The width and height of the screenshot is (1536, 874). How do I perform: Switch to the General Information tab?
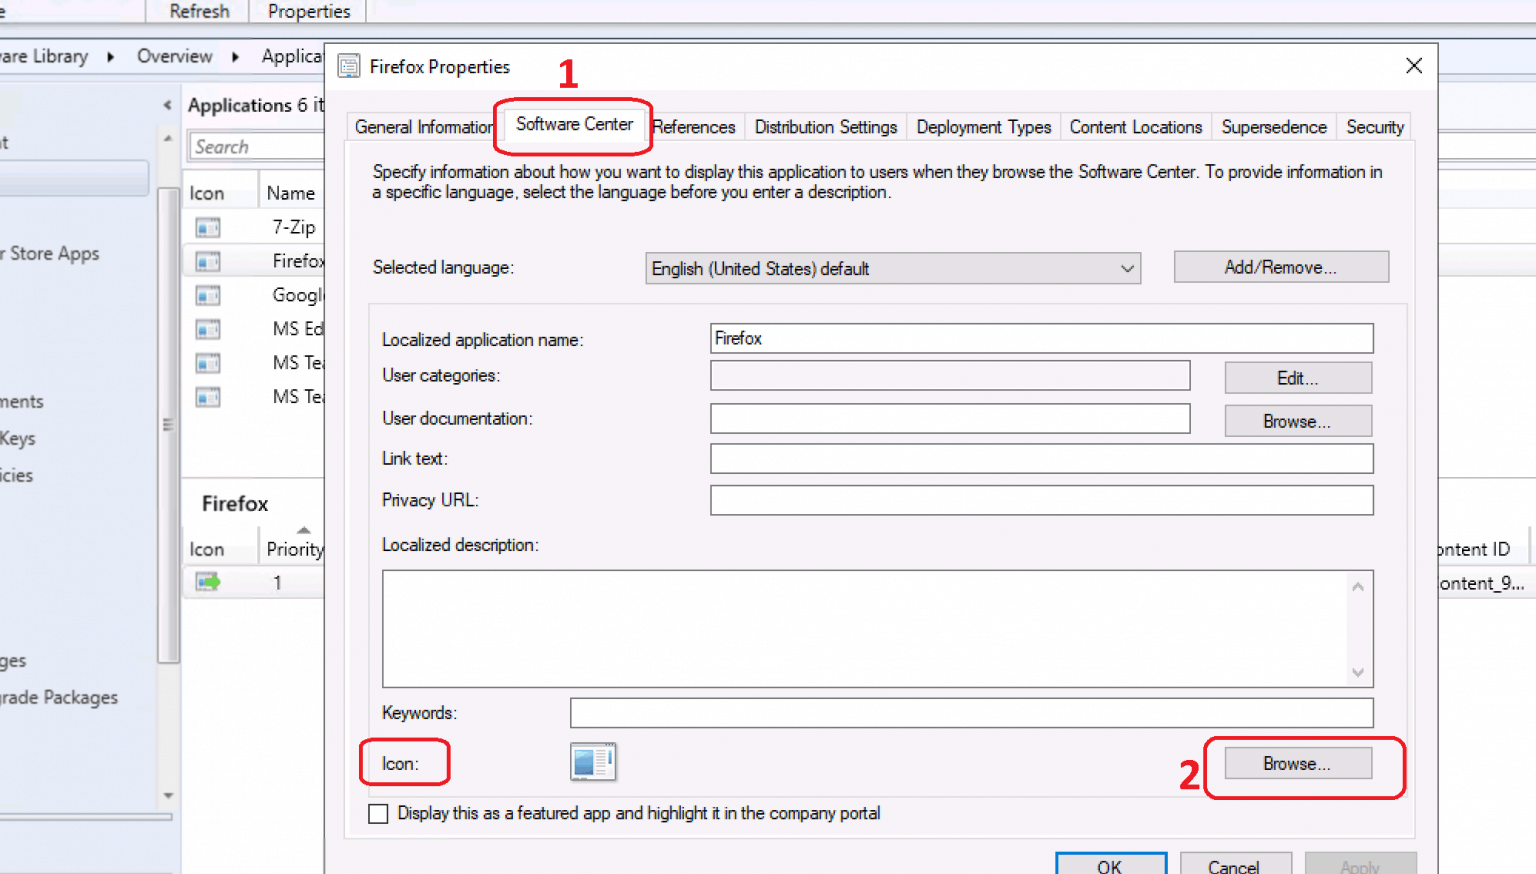pyautogui.click(x=423, y=127)
